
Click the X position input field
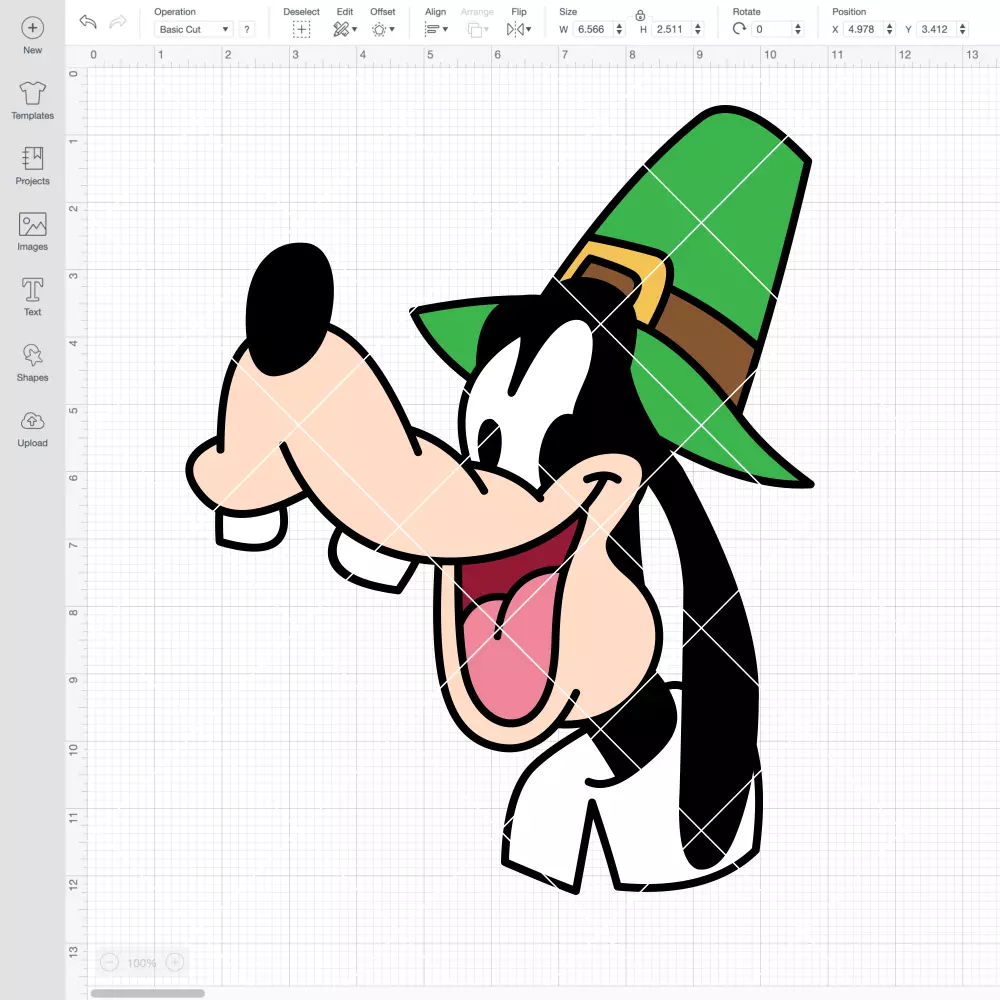(x=864, y=29)
